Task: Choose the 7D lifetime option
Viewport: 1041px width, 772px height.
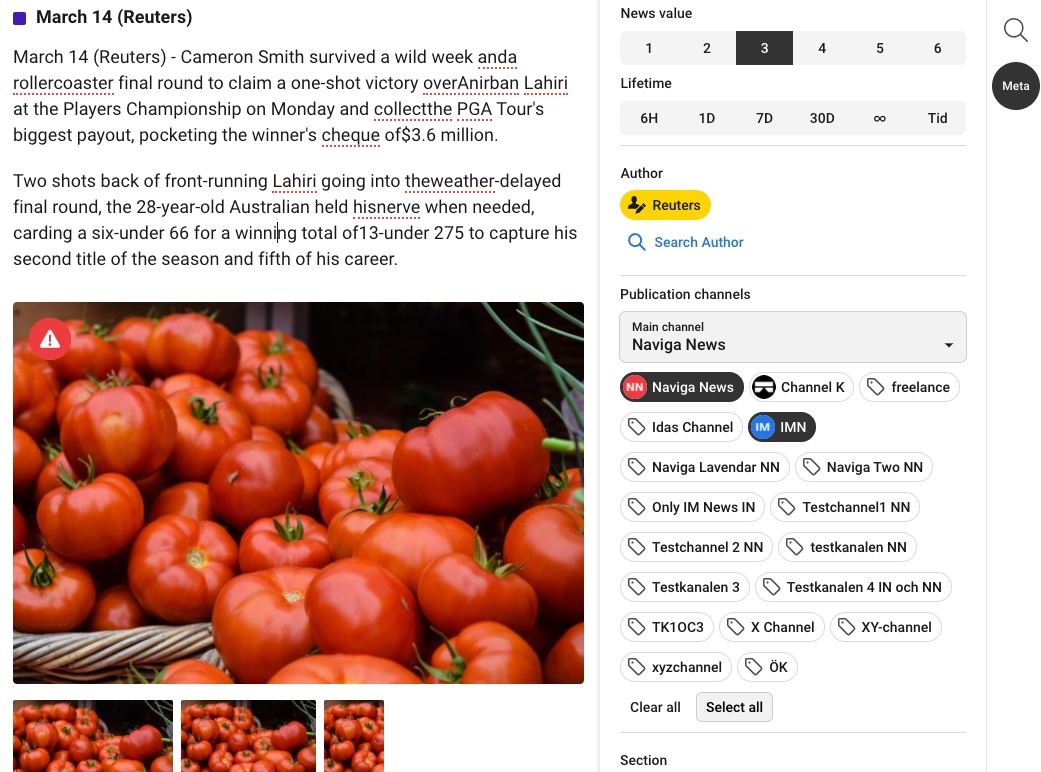Action: (764, 118)
